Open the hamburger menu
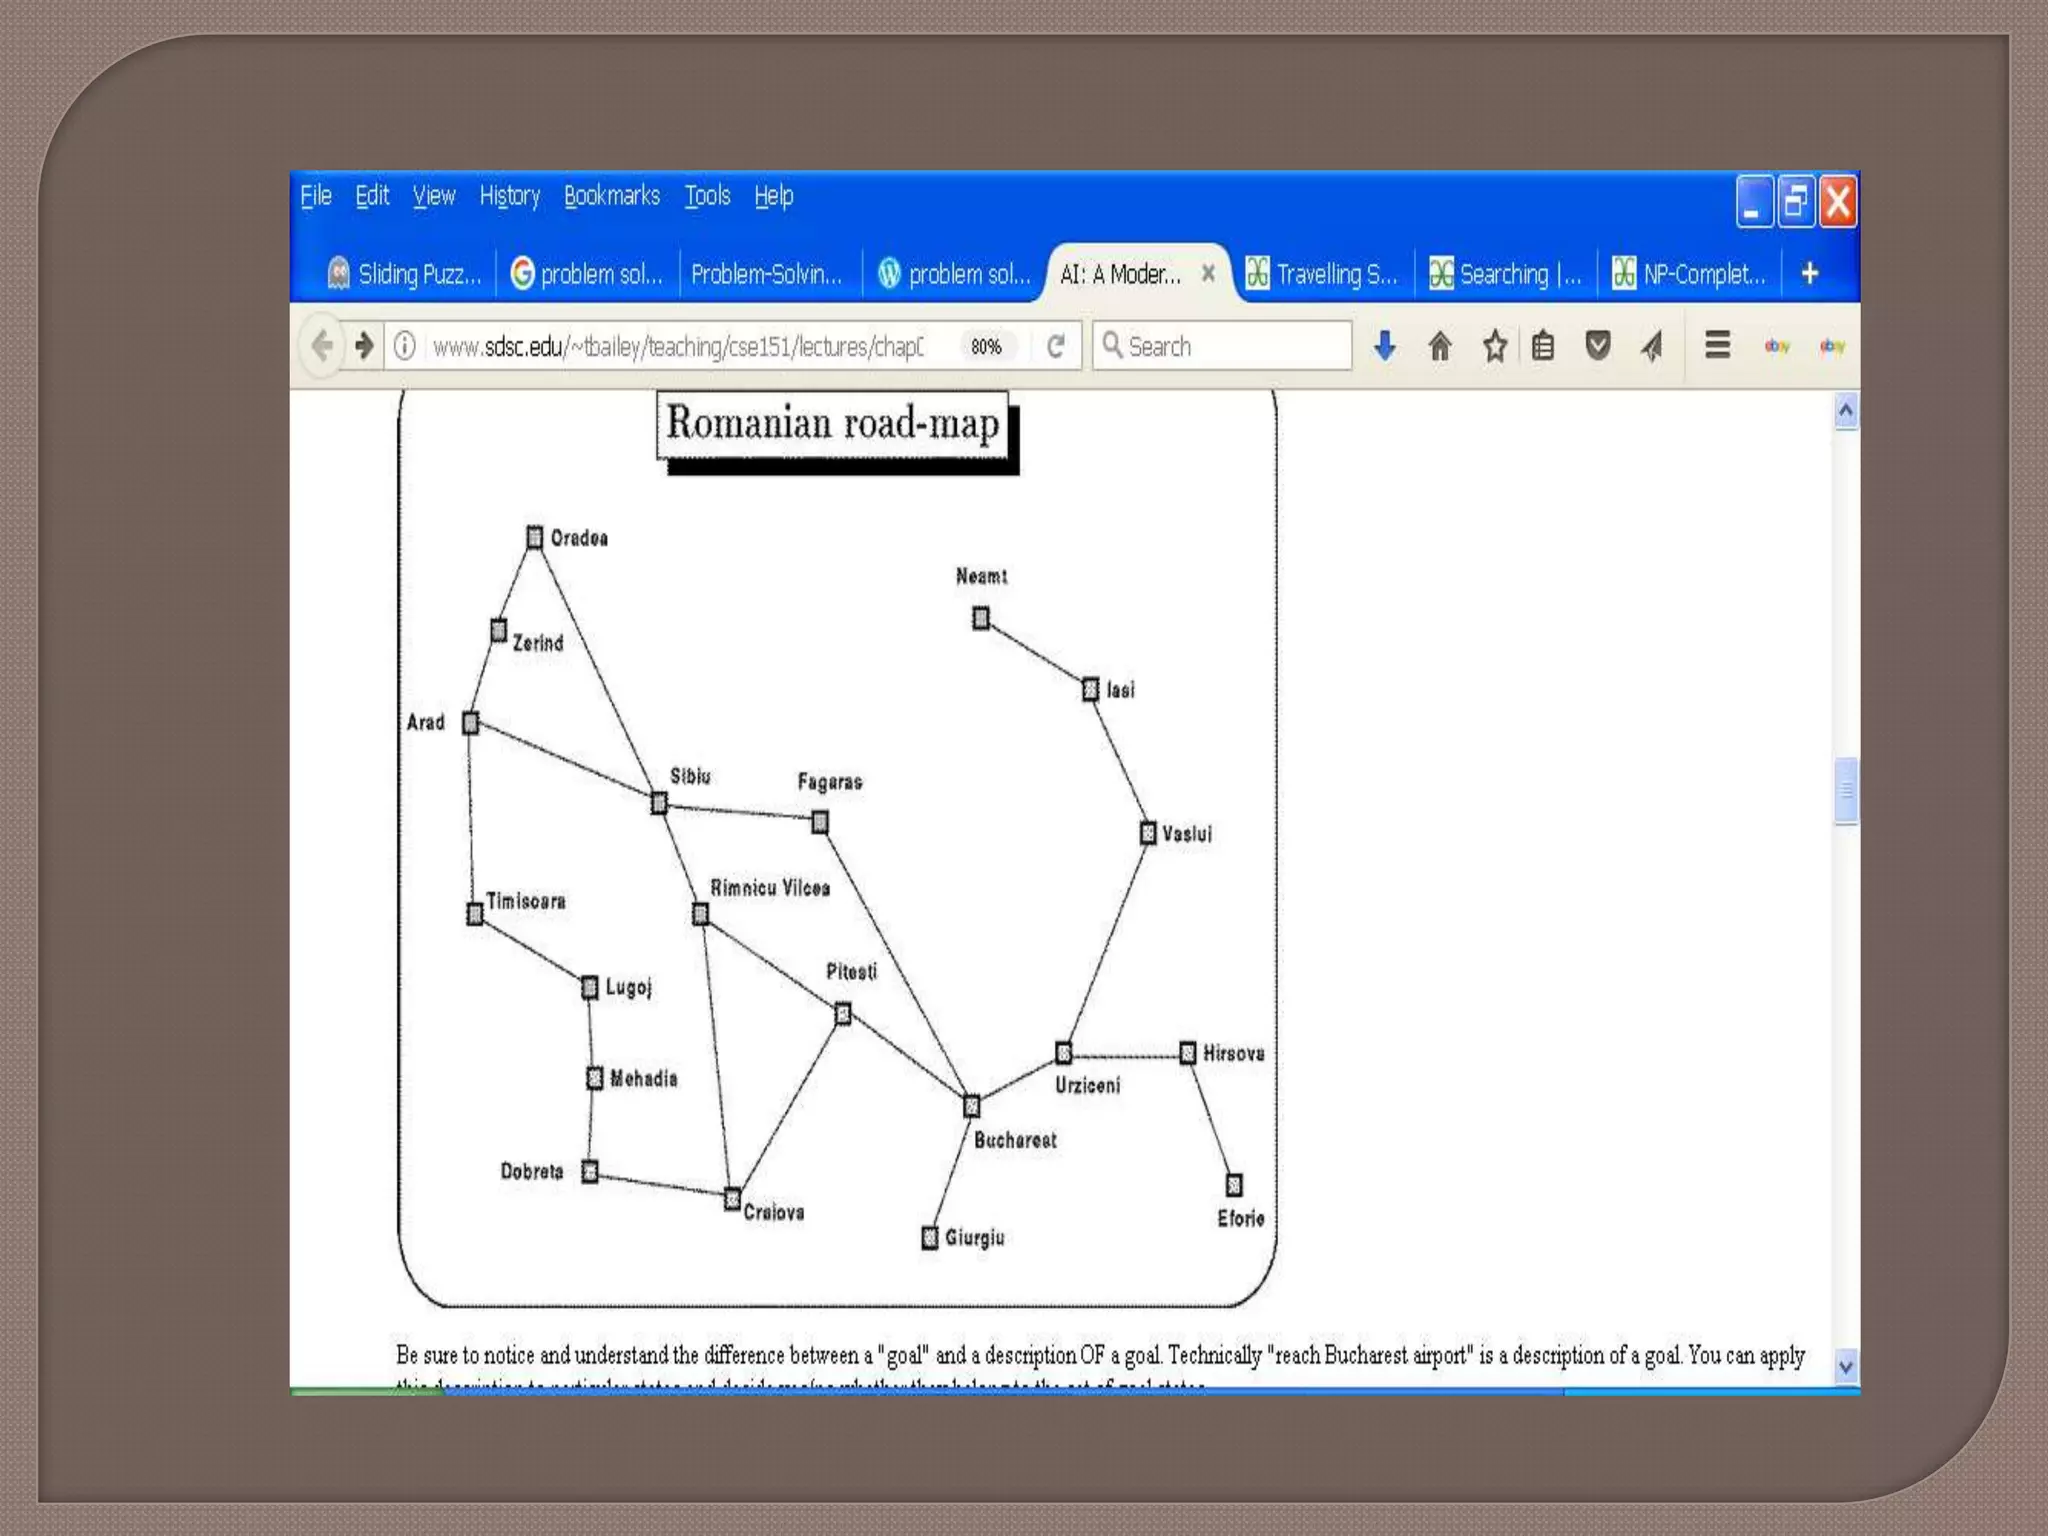Image resolution: width=2048 pixels, height=1536 pixels. pos(1717,345)
